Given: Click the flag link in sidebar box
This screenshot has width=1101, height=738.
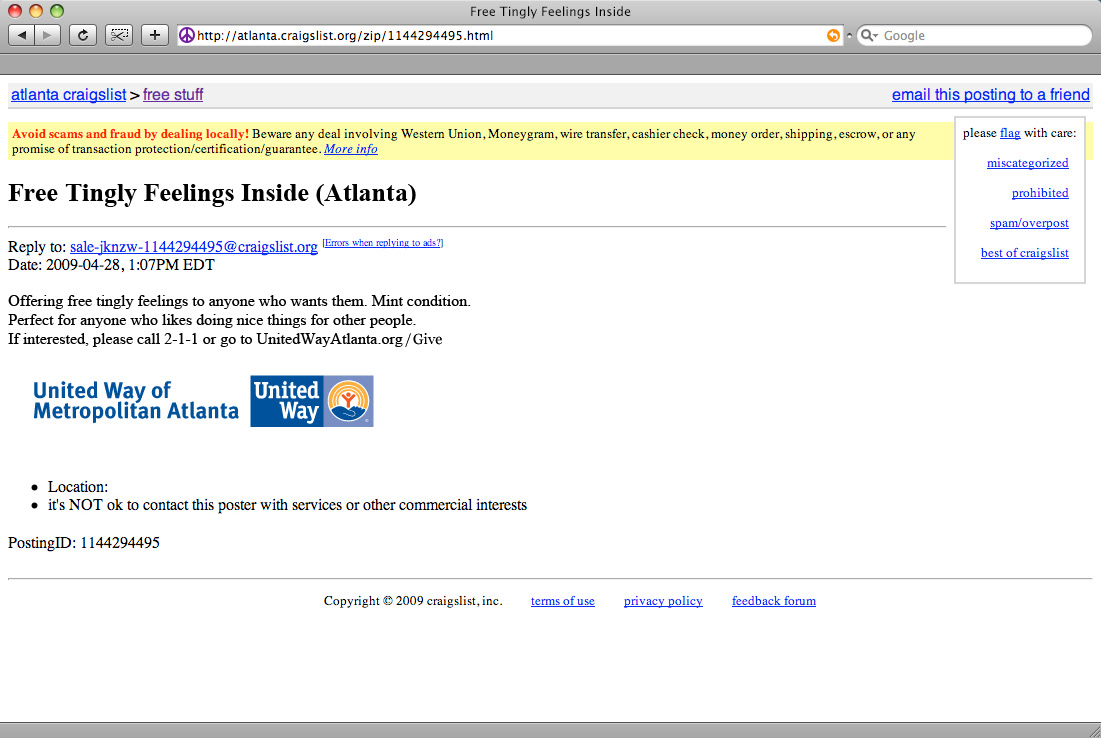Looking at the screenshot, I should pyautogui.click(x=1010, y=133).
